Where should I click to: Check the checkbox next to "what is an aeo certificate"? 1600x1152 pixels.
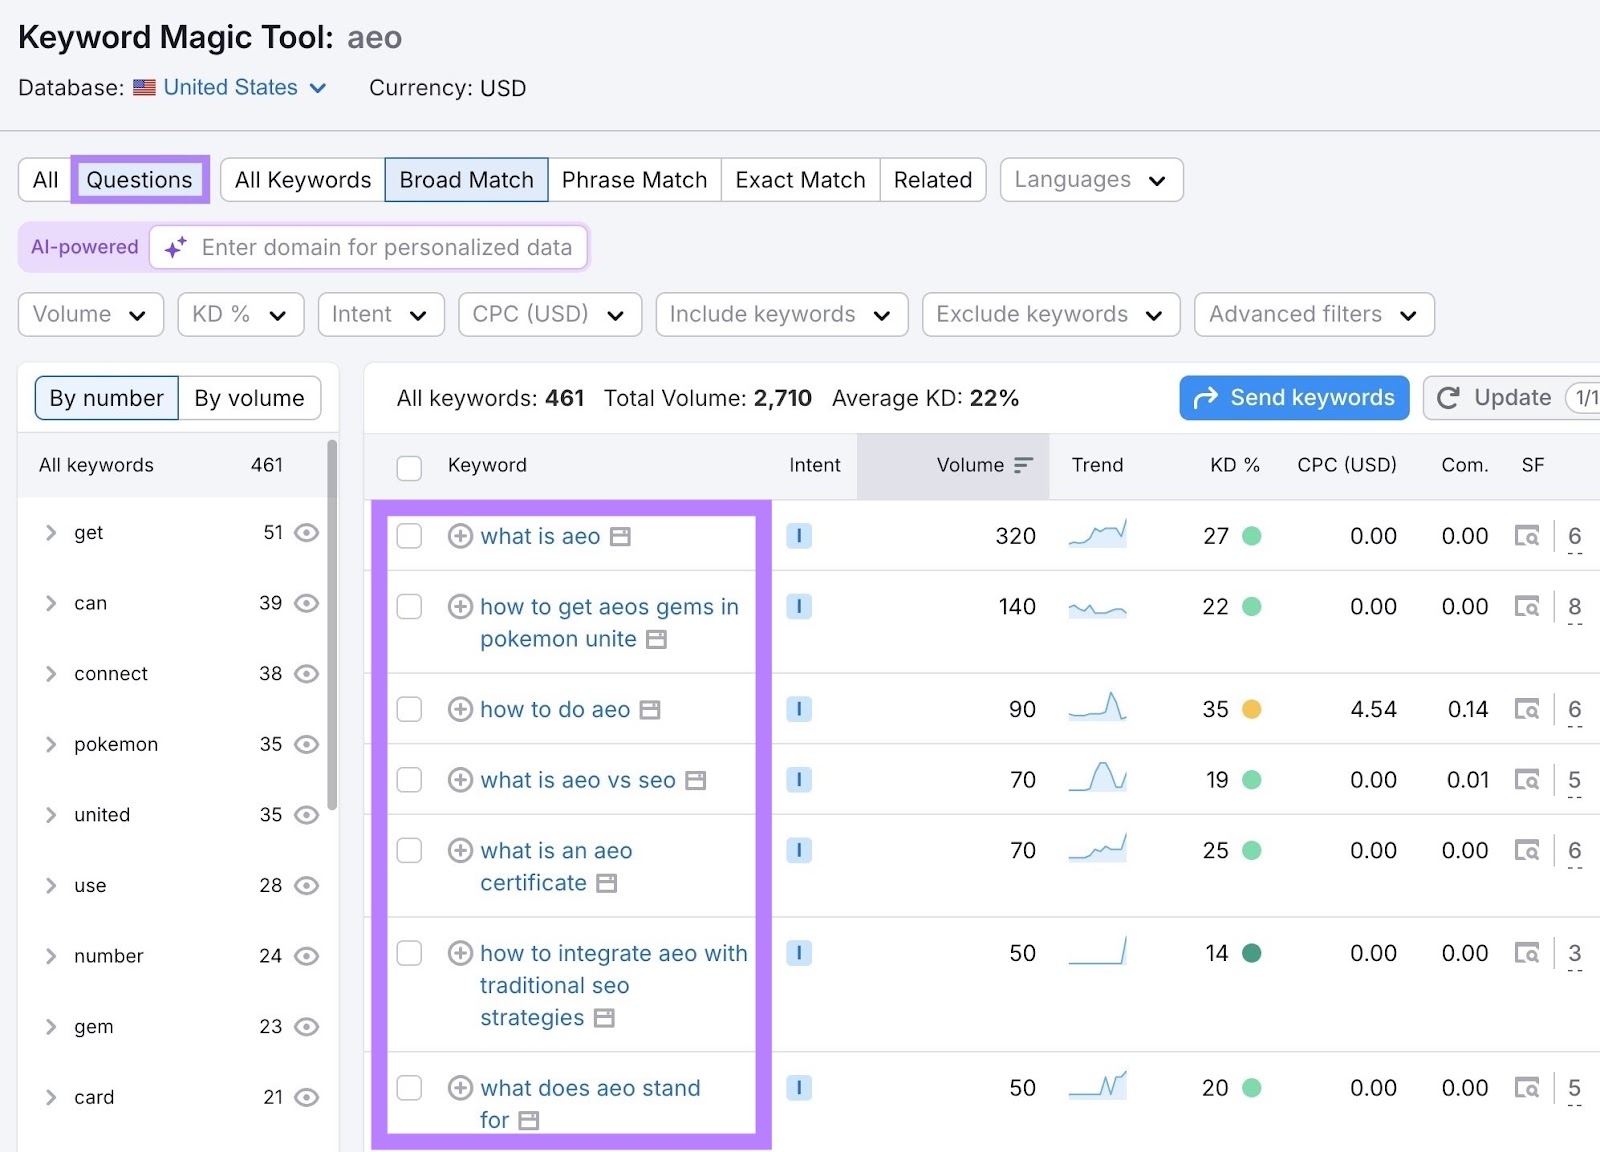pyautogui.click(x=410, y=851)
